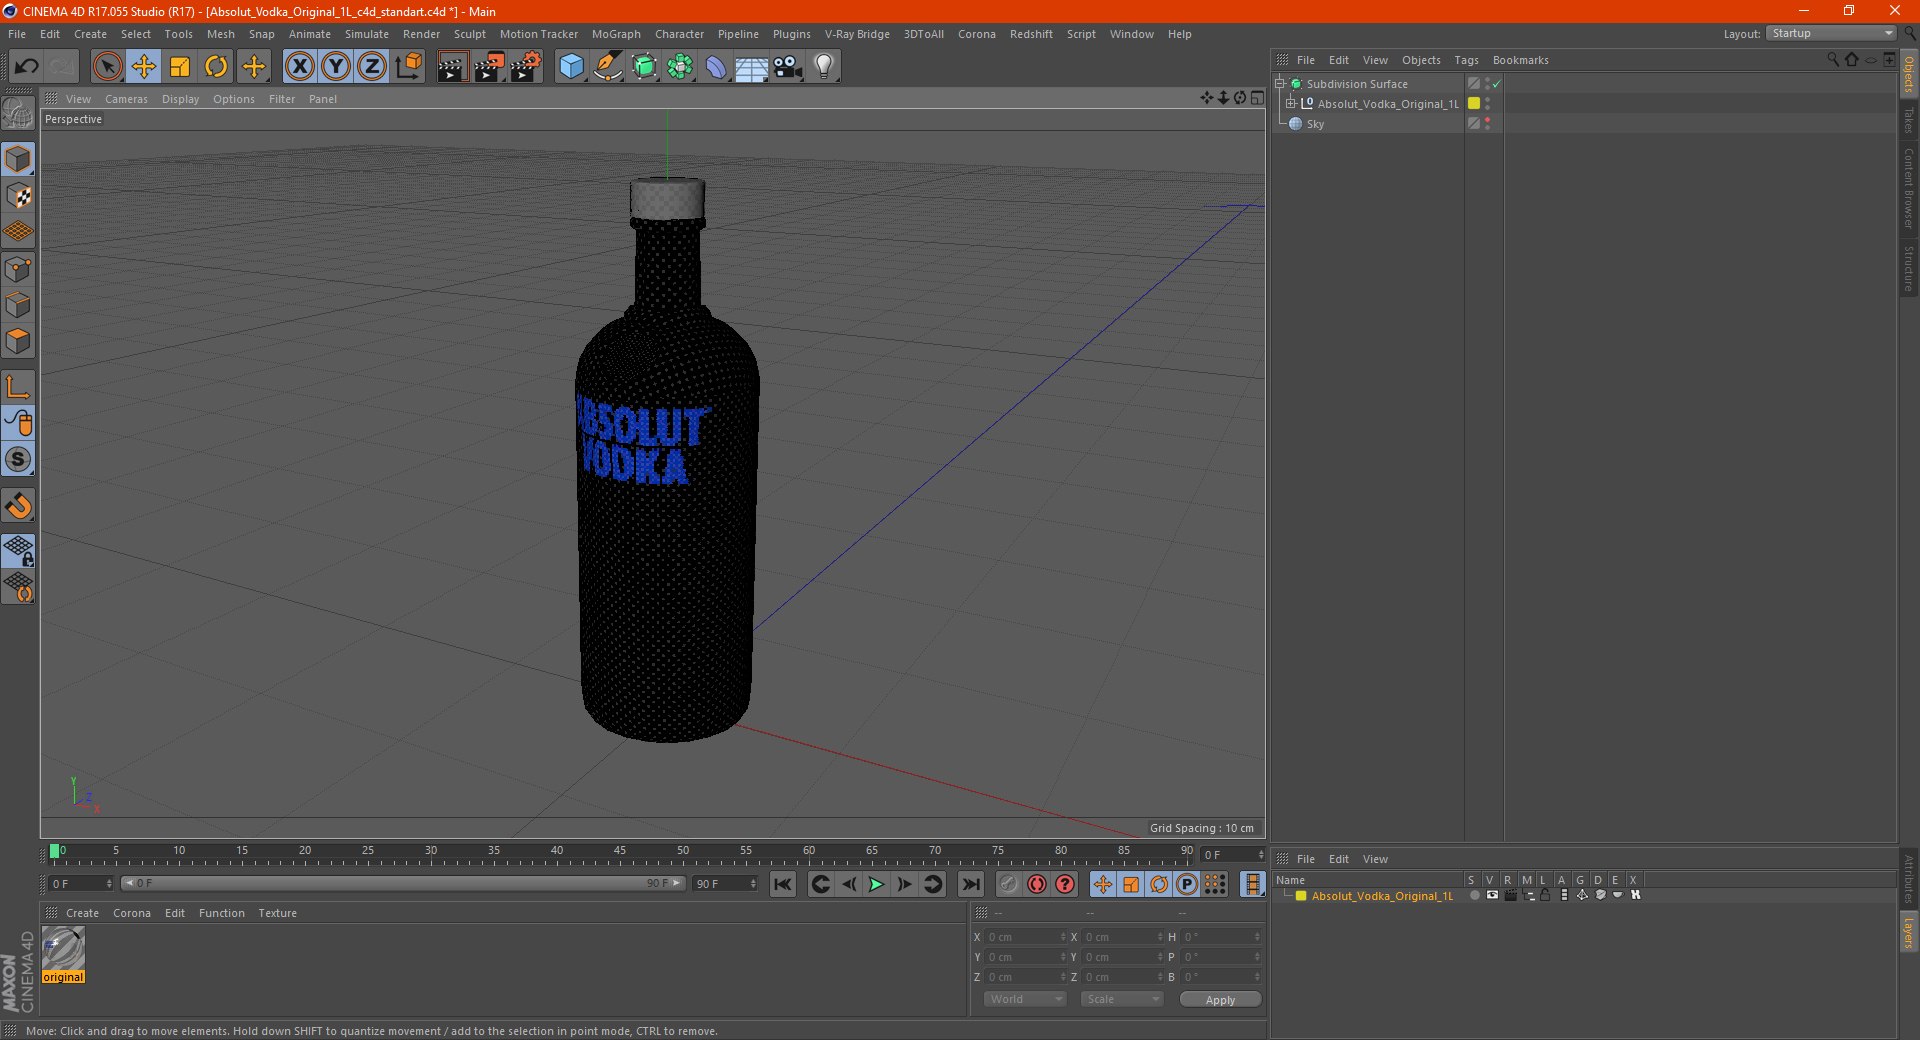Activate the Scale tool icon
Viewport: 1920px width, 1040px height.
tap(180, 67)
